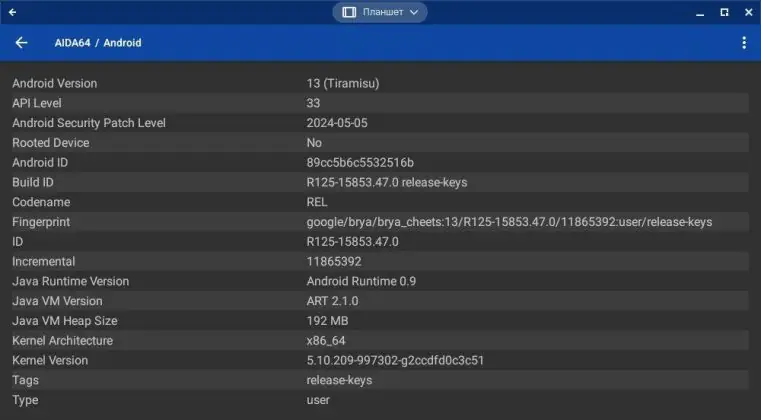Select the Codename label
Screen dimensions: 761x420
coord(41,202)
